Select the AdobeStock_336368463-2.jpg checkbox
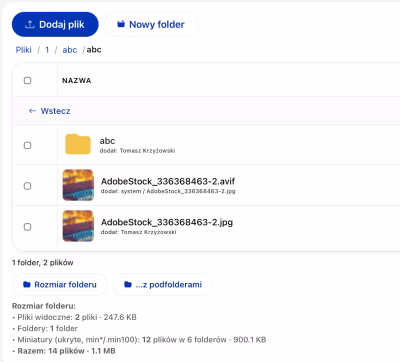The image size is (400, 362). click(x=28, y=227)
